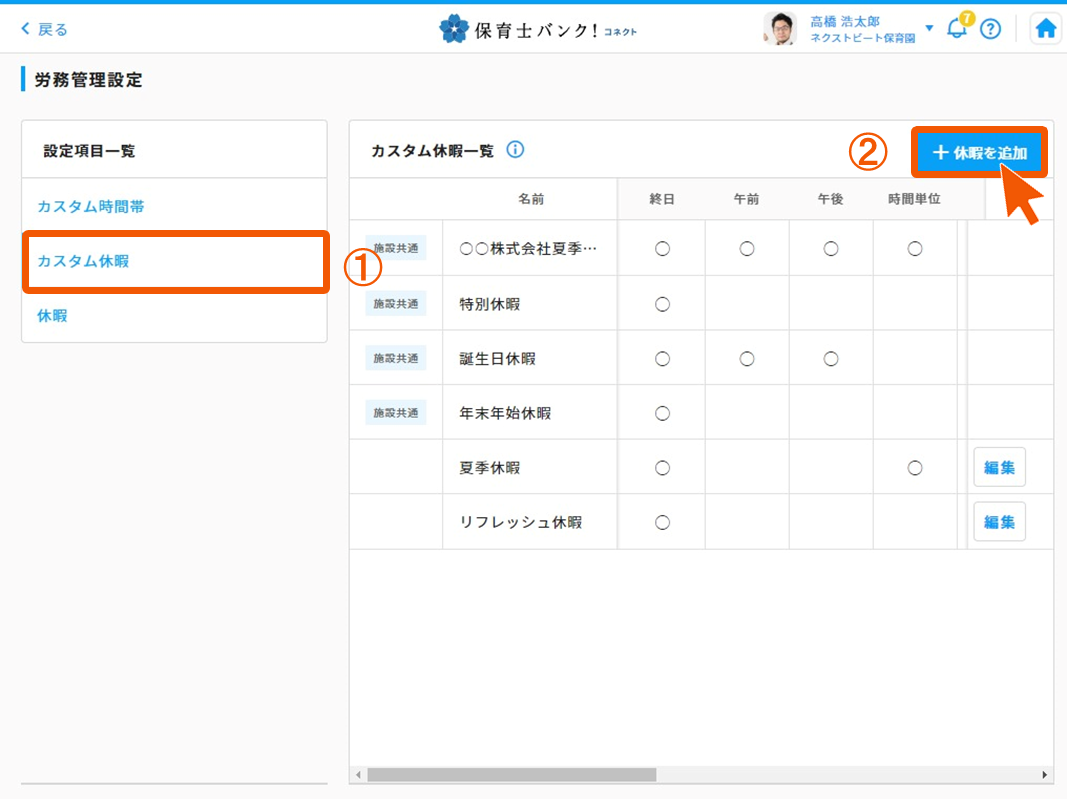Viewport: 1067px width, 800px height.
Task: Click the 保育士バンク! flower logo
Action: pyautogui.click(x=453, y=29)
